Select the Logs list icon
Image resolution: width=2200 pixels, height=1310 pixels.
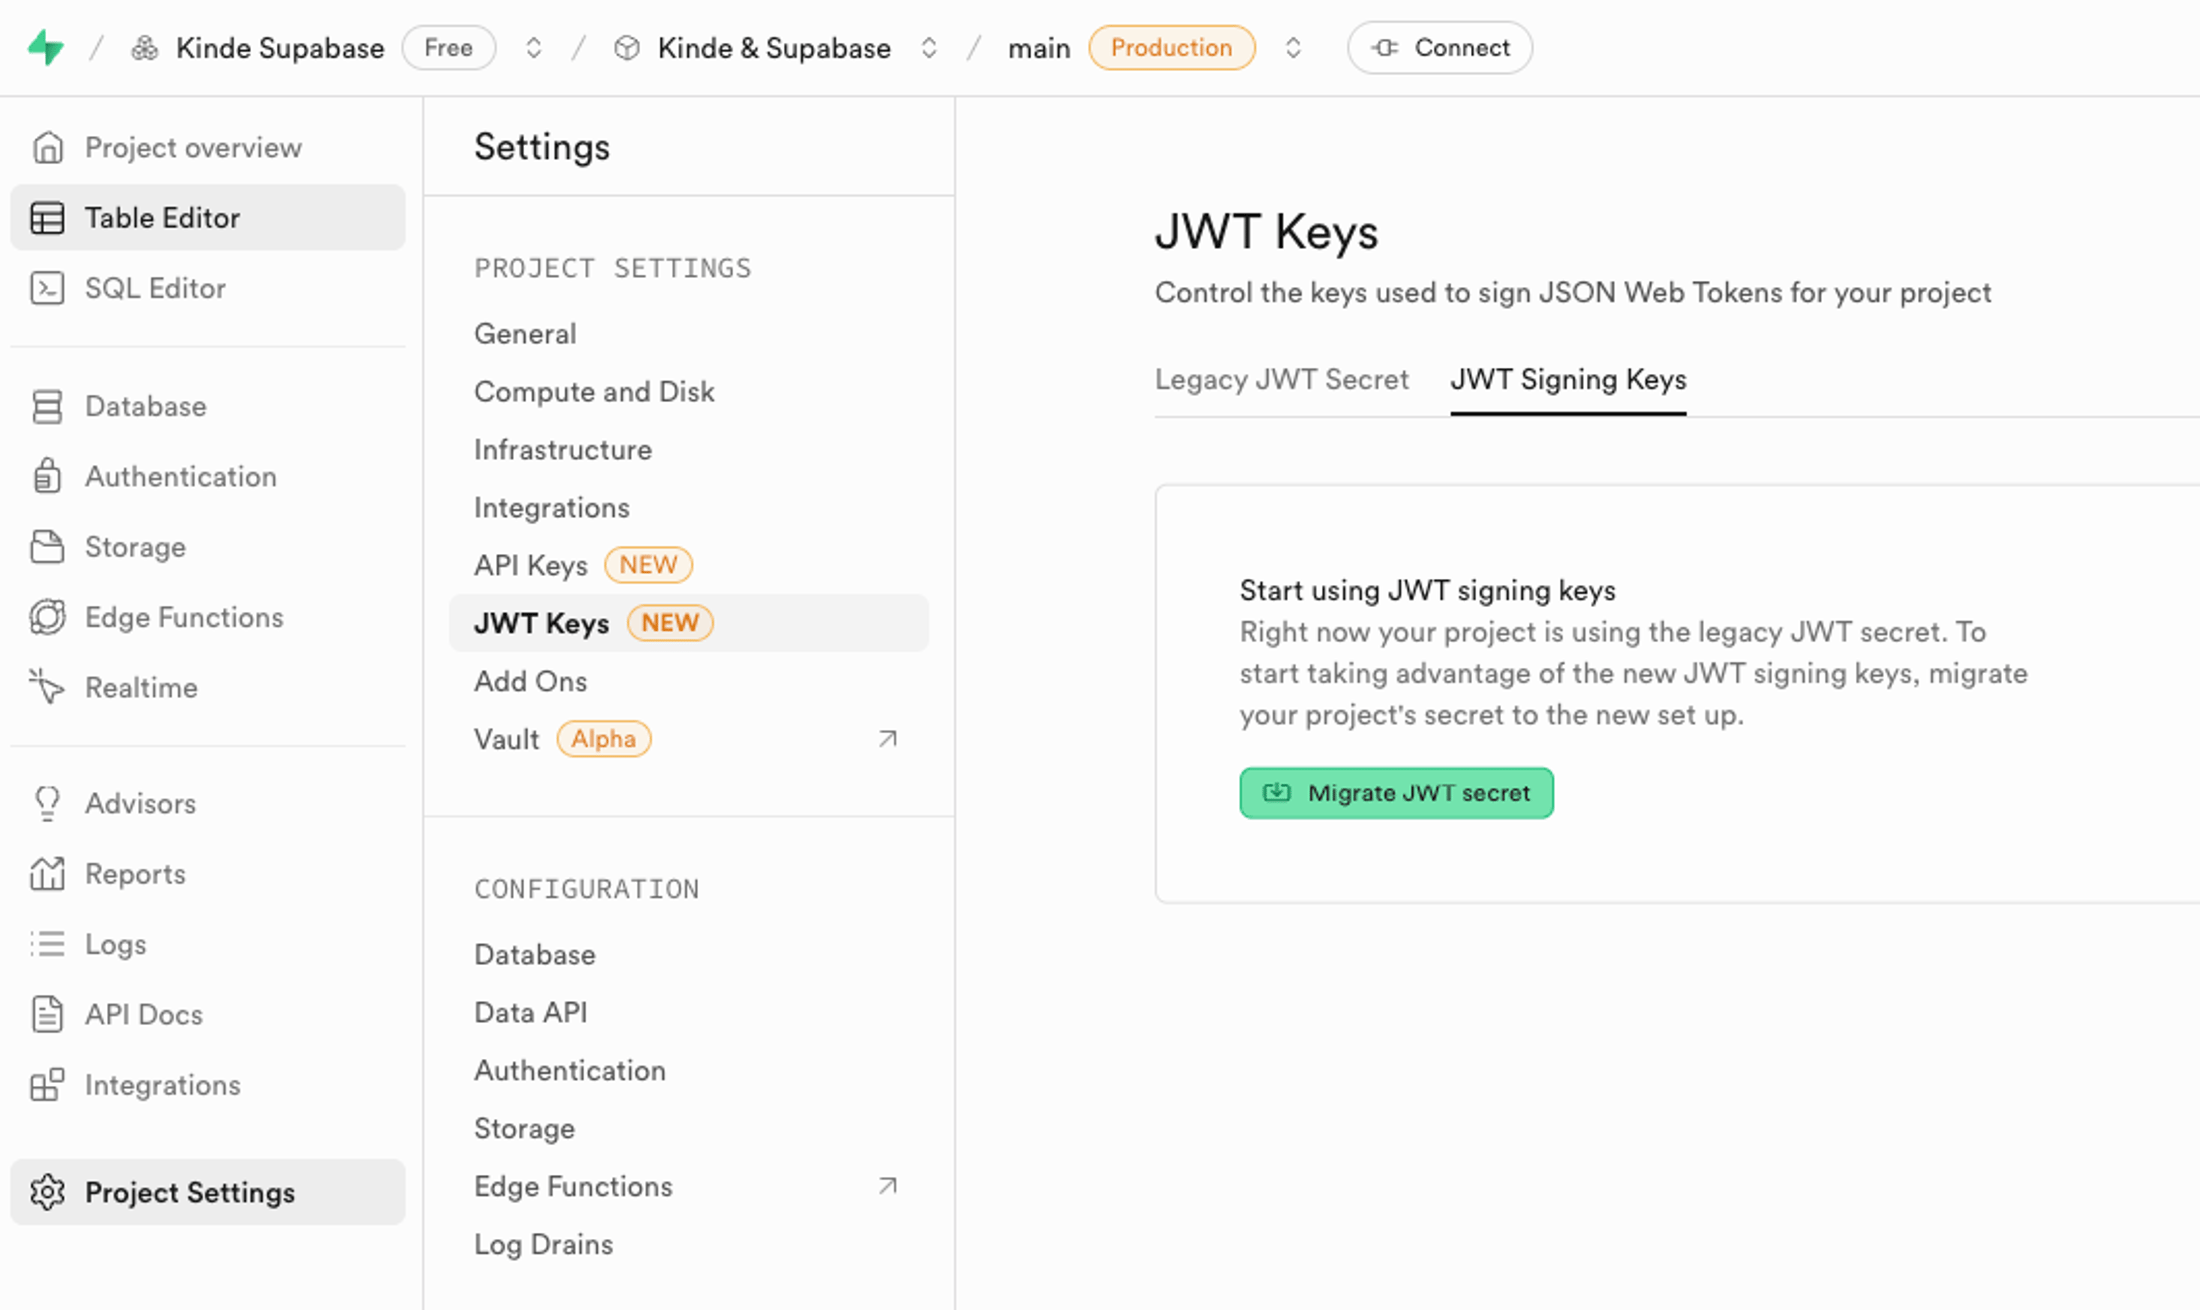pos(47,943)
